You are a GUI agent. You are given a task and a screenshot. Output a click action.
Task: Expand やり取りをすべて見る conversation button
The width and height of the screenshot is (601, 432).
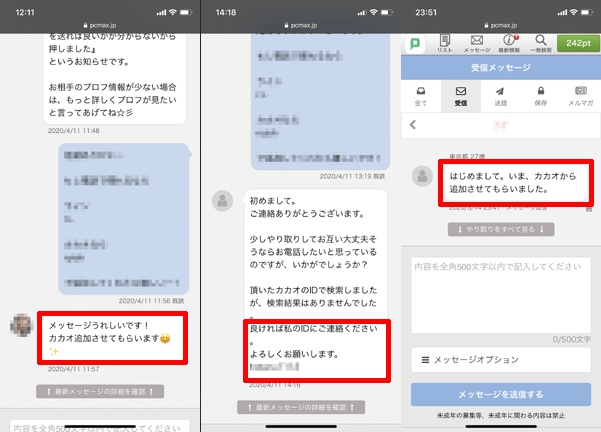pos(501,229)
